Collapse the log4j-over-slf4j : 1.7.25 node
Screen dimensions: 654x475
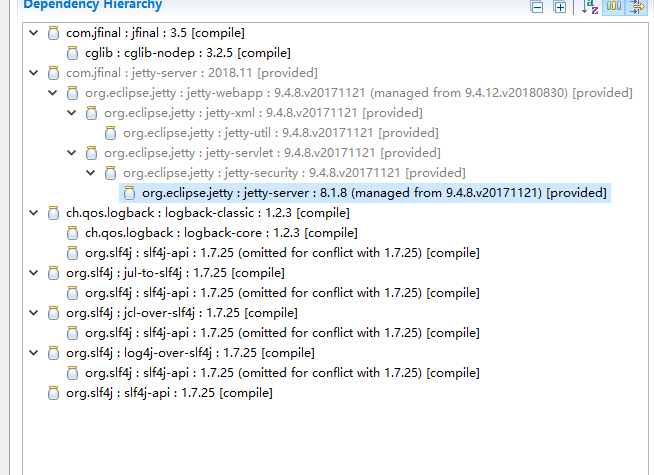click(x=34, y=352)
